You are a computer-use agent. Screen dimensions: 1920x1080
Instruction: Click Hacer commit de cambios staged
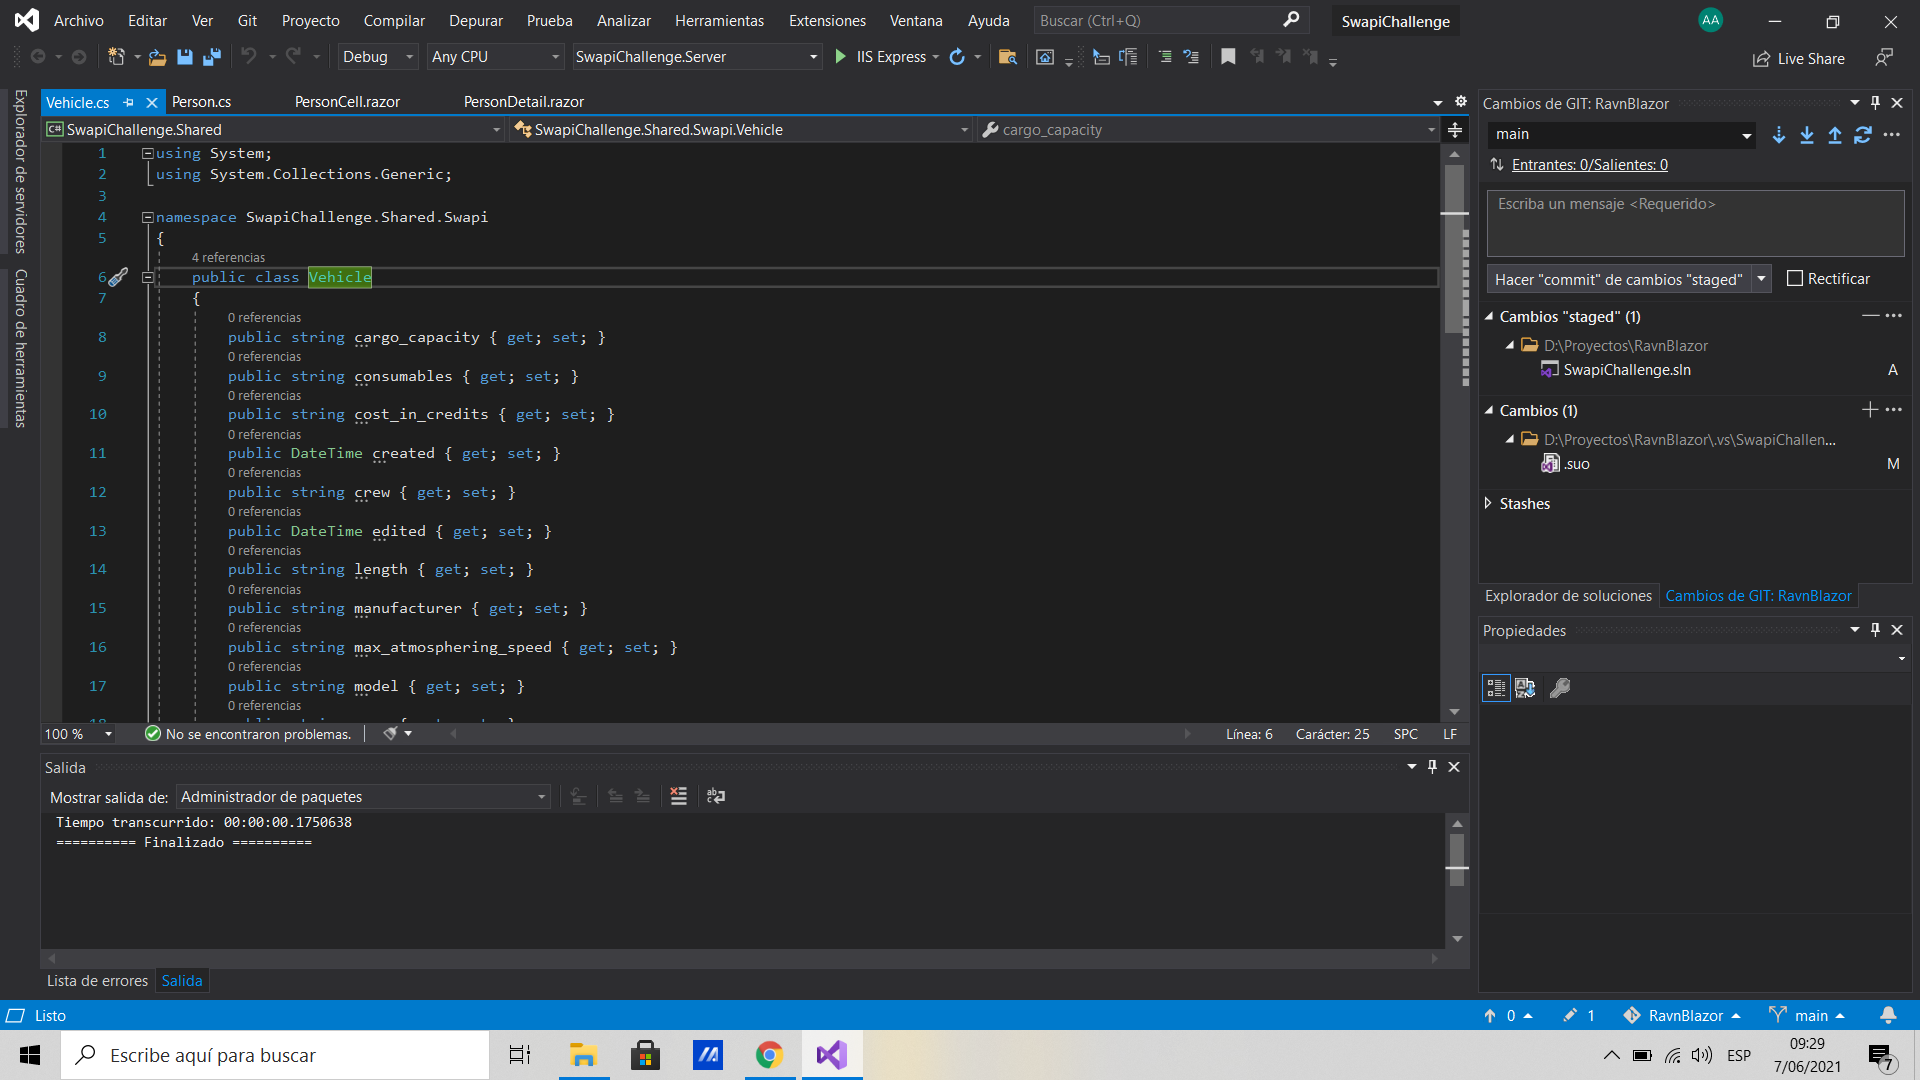pyautogui.click(x=1618, y=279)
